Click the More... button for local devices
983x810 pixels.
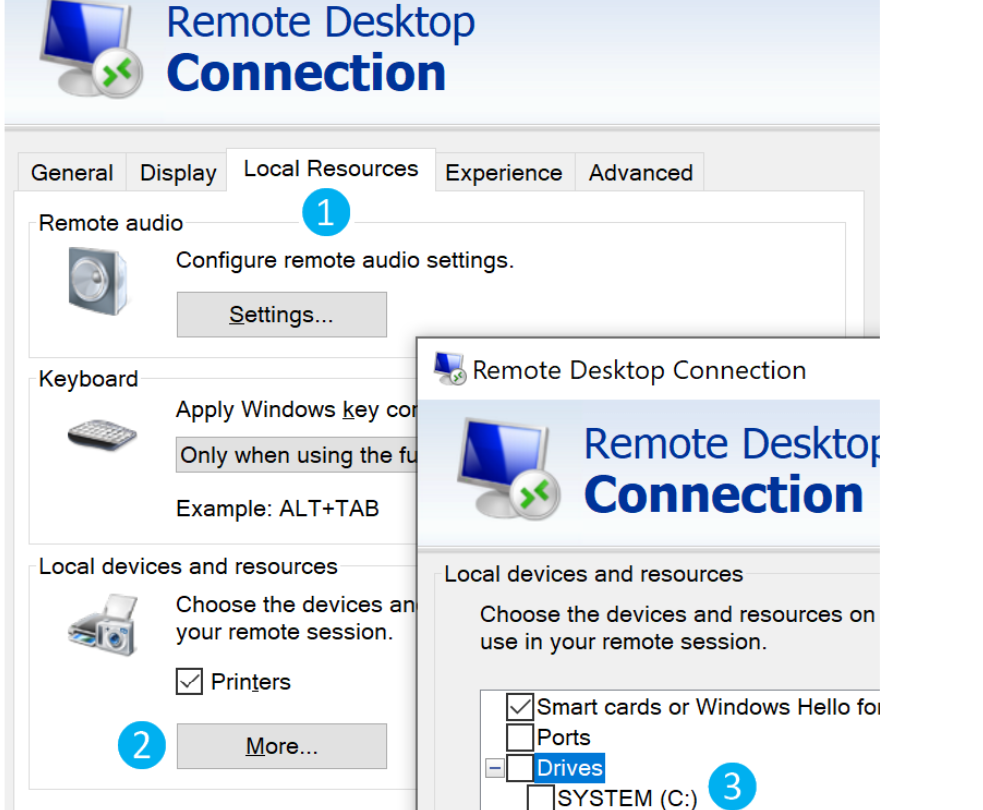[x=281, y=746]
